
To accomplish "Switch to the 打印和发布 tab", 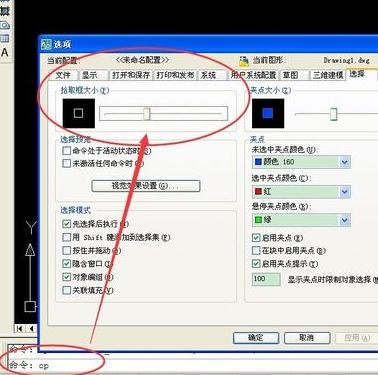I will 175,75.
